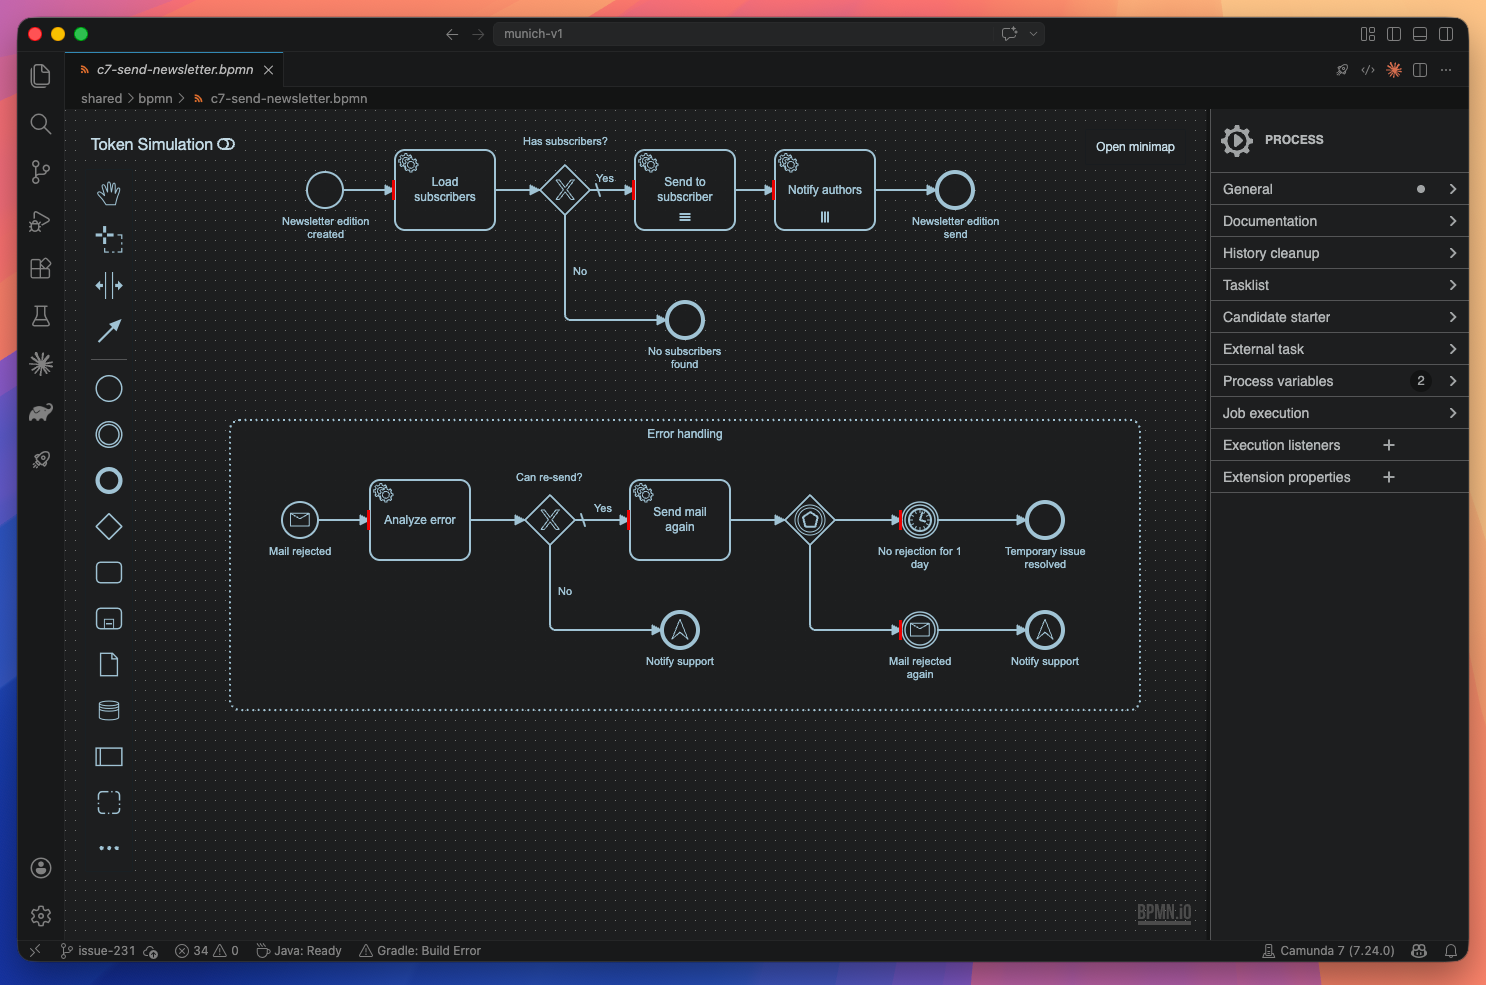Open the Camunda 7 (7.24.0) engine selector
The width and height of the screenshot is (1486, 985).
tap(1328, 951)
